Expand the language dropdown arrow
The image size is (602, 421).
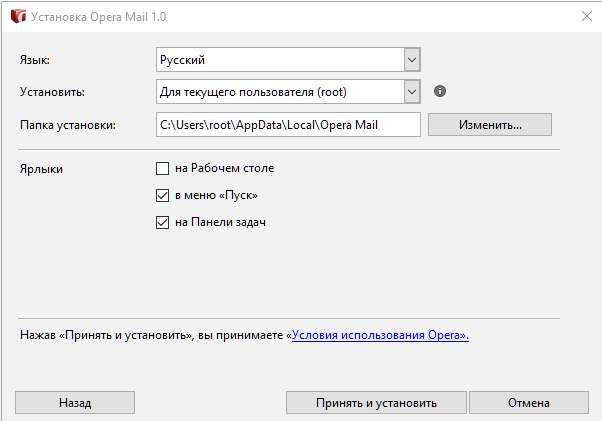pos(412,60)
